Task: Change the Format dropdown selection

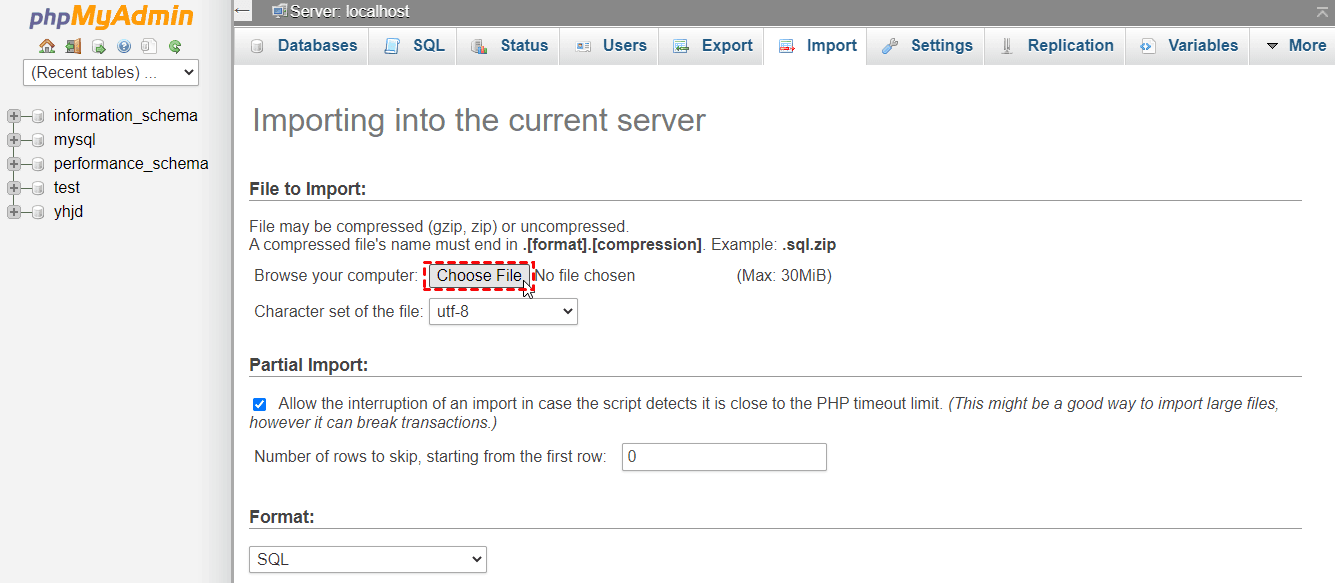Action: [367, 559]
